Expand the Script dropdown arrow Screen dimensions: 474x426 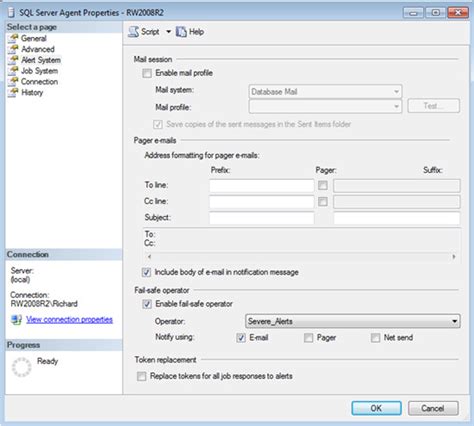[x=168, y=32]
